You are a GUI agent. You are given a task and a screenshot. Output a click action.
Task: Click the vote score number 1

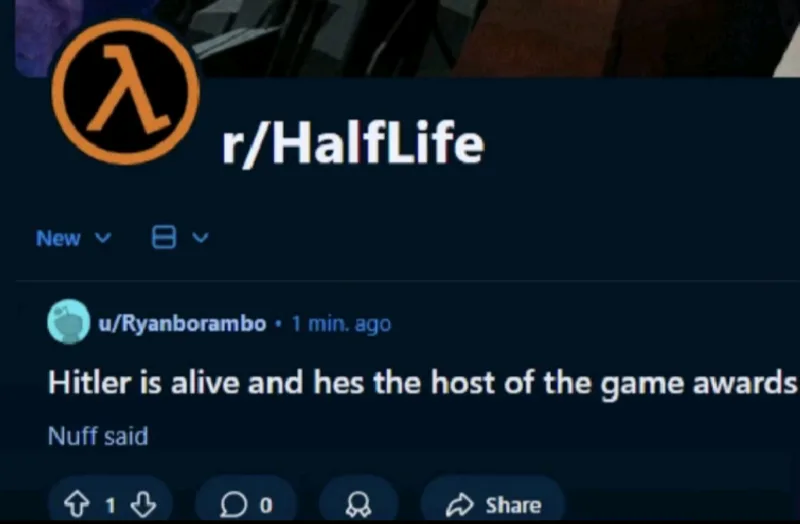pos(110,506)
